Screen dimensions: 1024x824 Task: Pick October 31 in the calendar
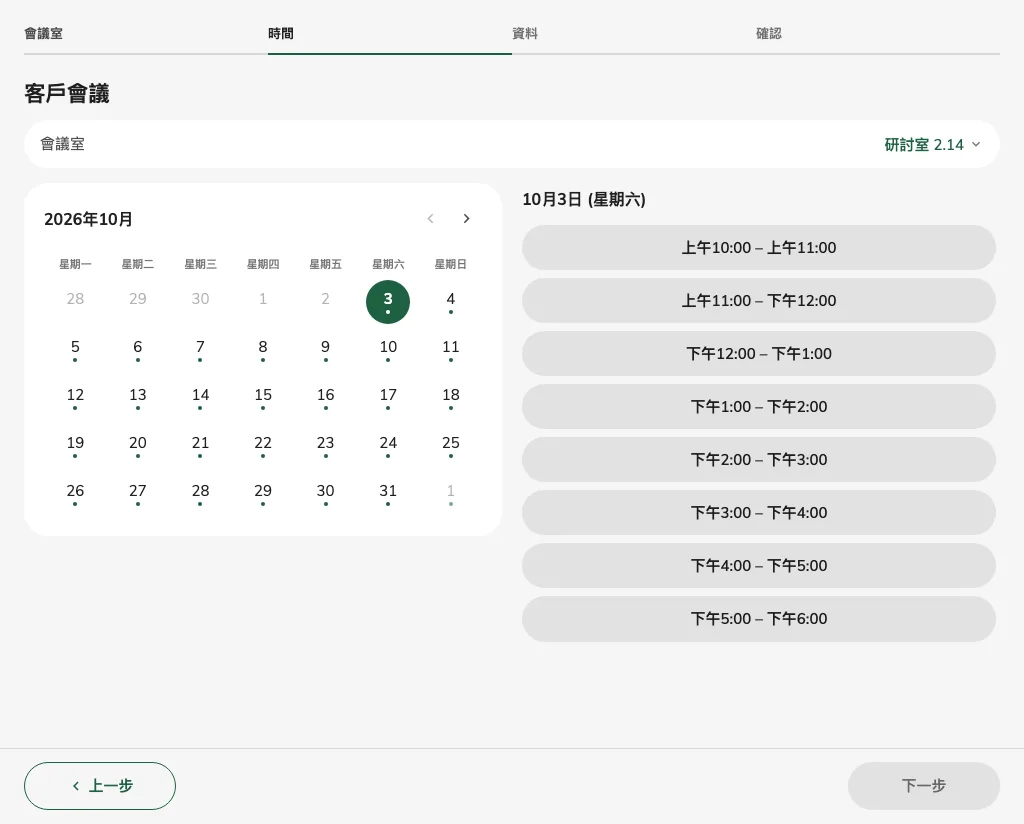(x=388, y=494)
